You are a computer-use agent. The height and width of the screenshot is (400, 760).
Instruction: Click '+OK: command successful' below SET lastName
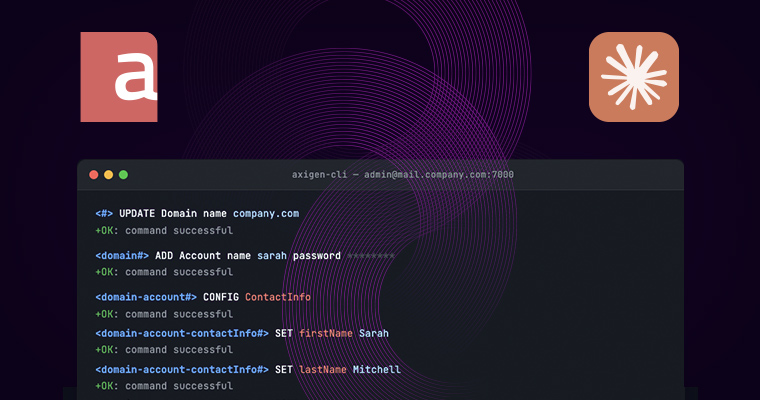pos(164,386)
